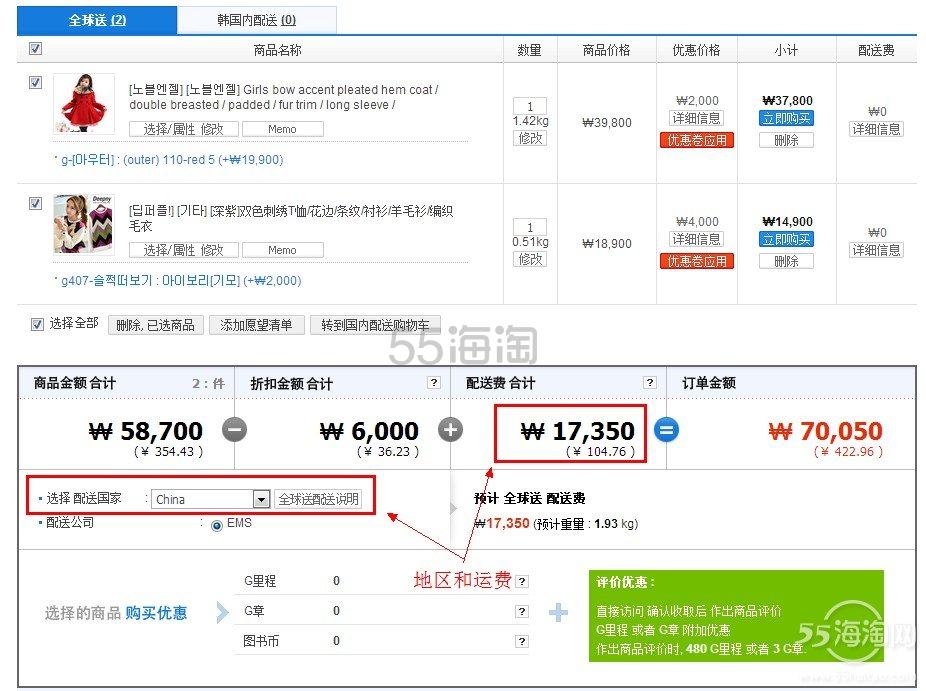Apply coupon with 优惠卷应用 on the sweater item
Image resolution: width=926 pixels, height=691 pixels.
point(696,261)
